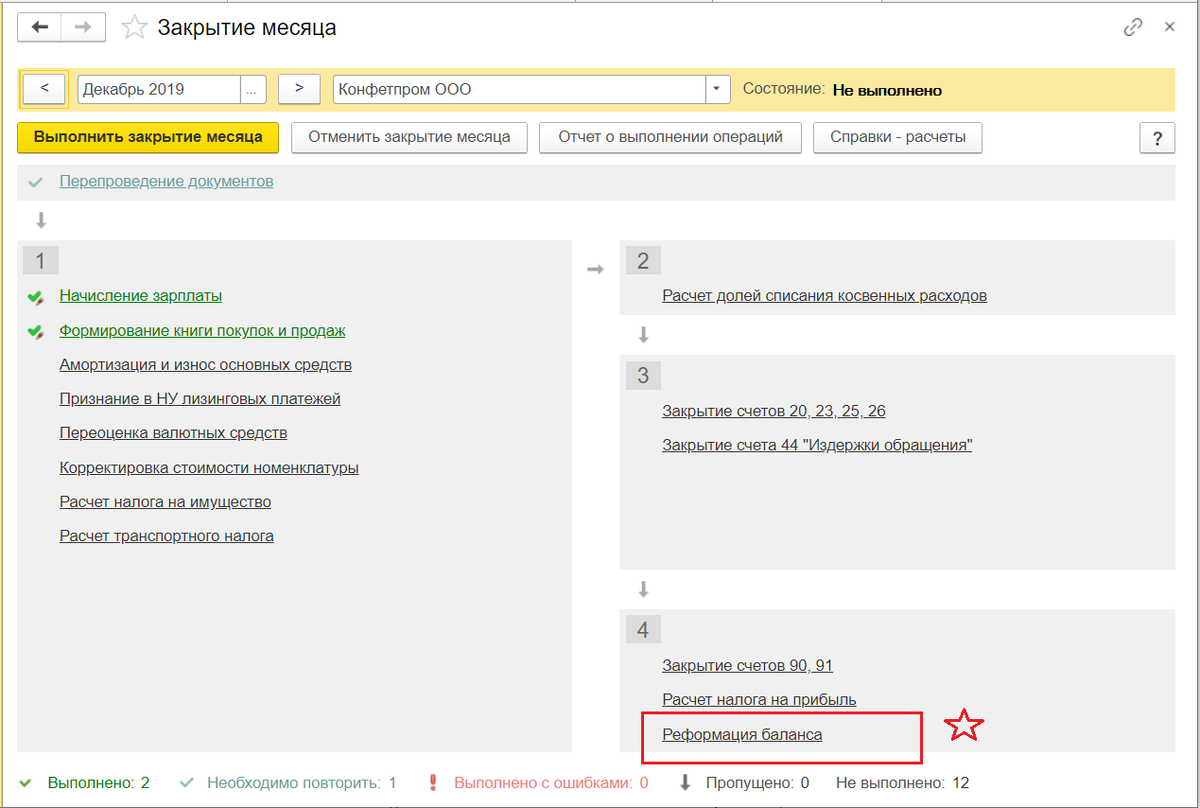Go to next period with the > button
Screen dimensions: 1200x808
click(x=298, y=88)
